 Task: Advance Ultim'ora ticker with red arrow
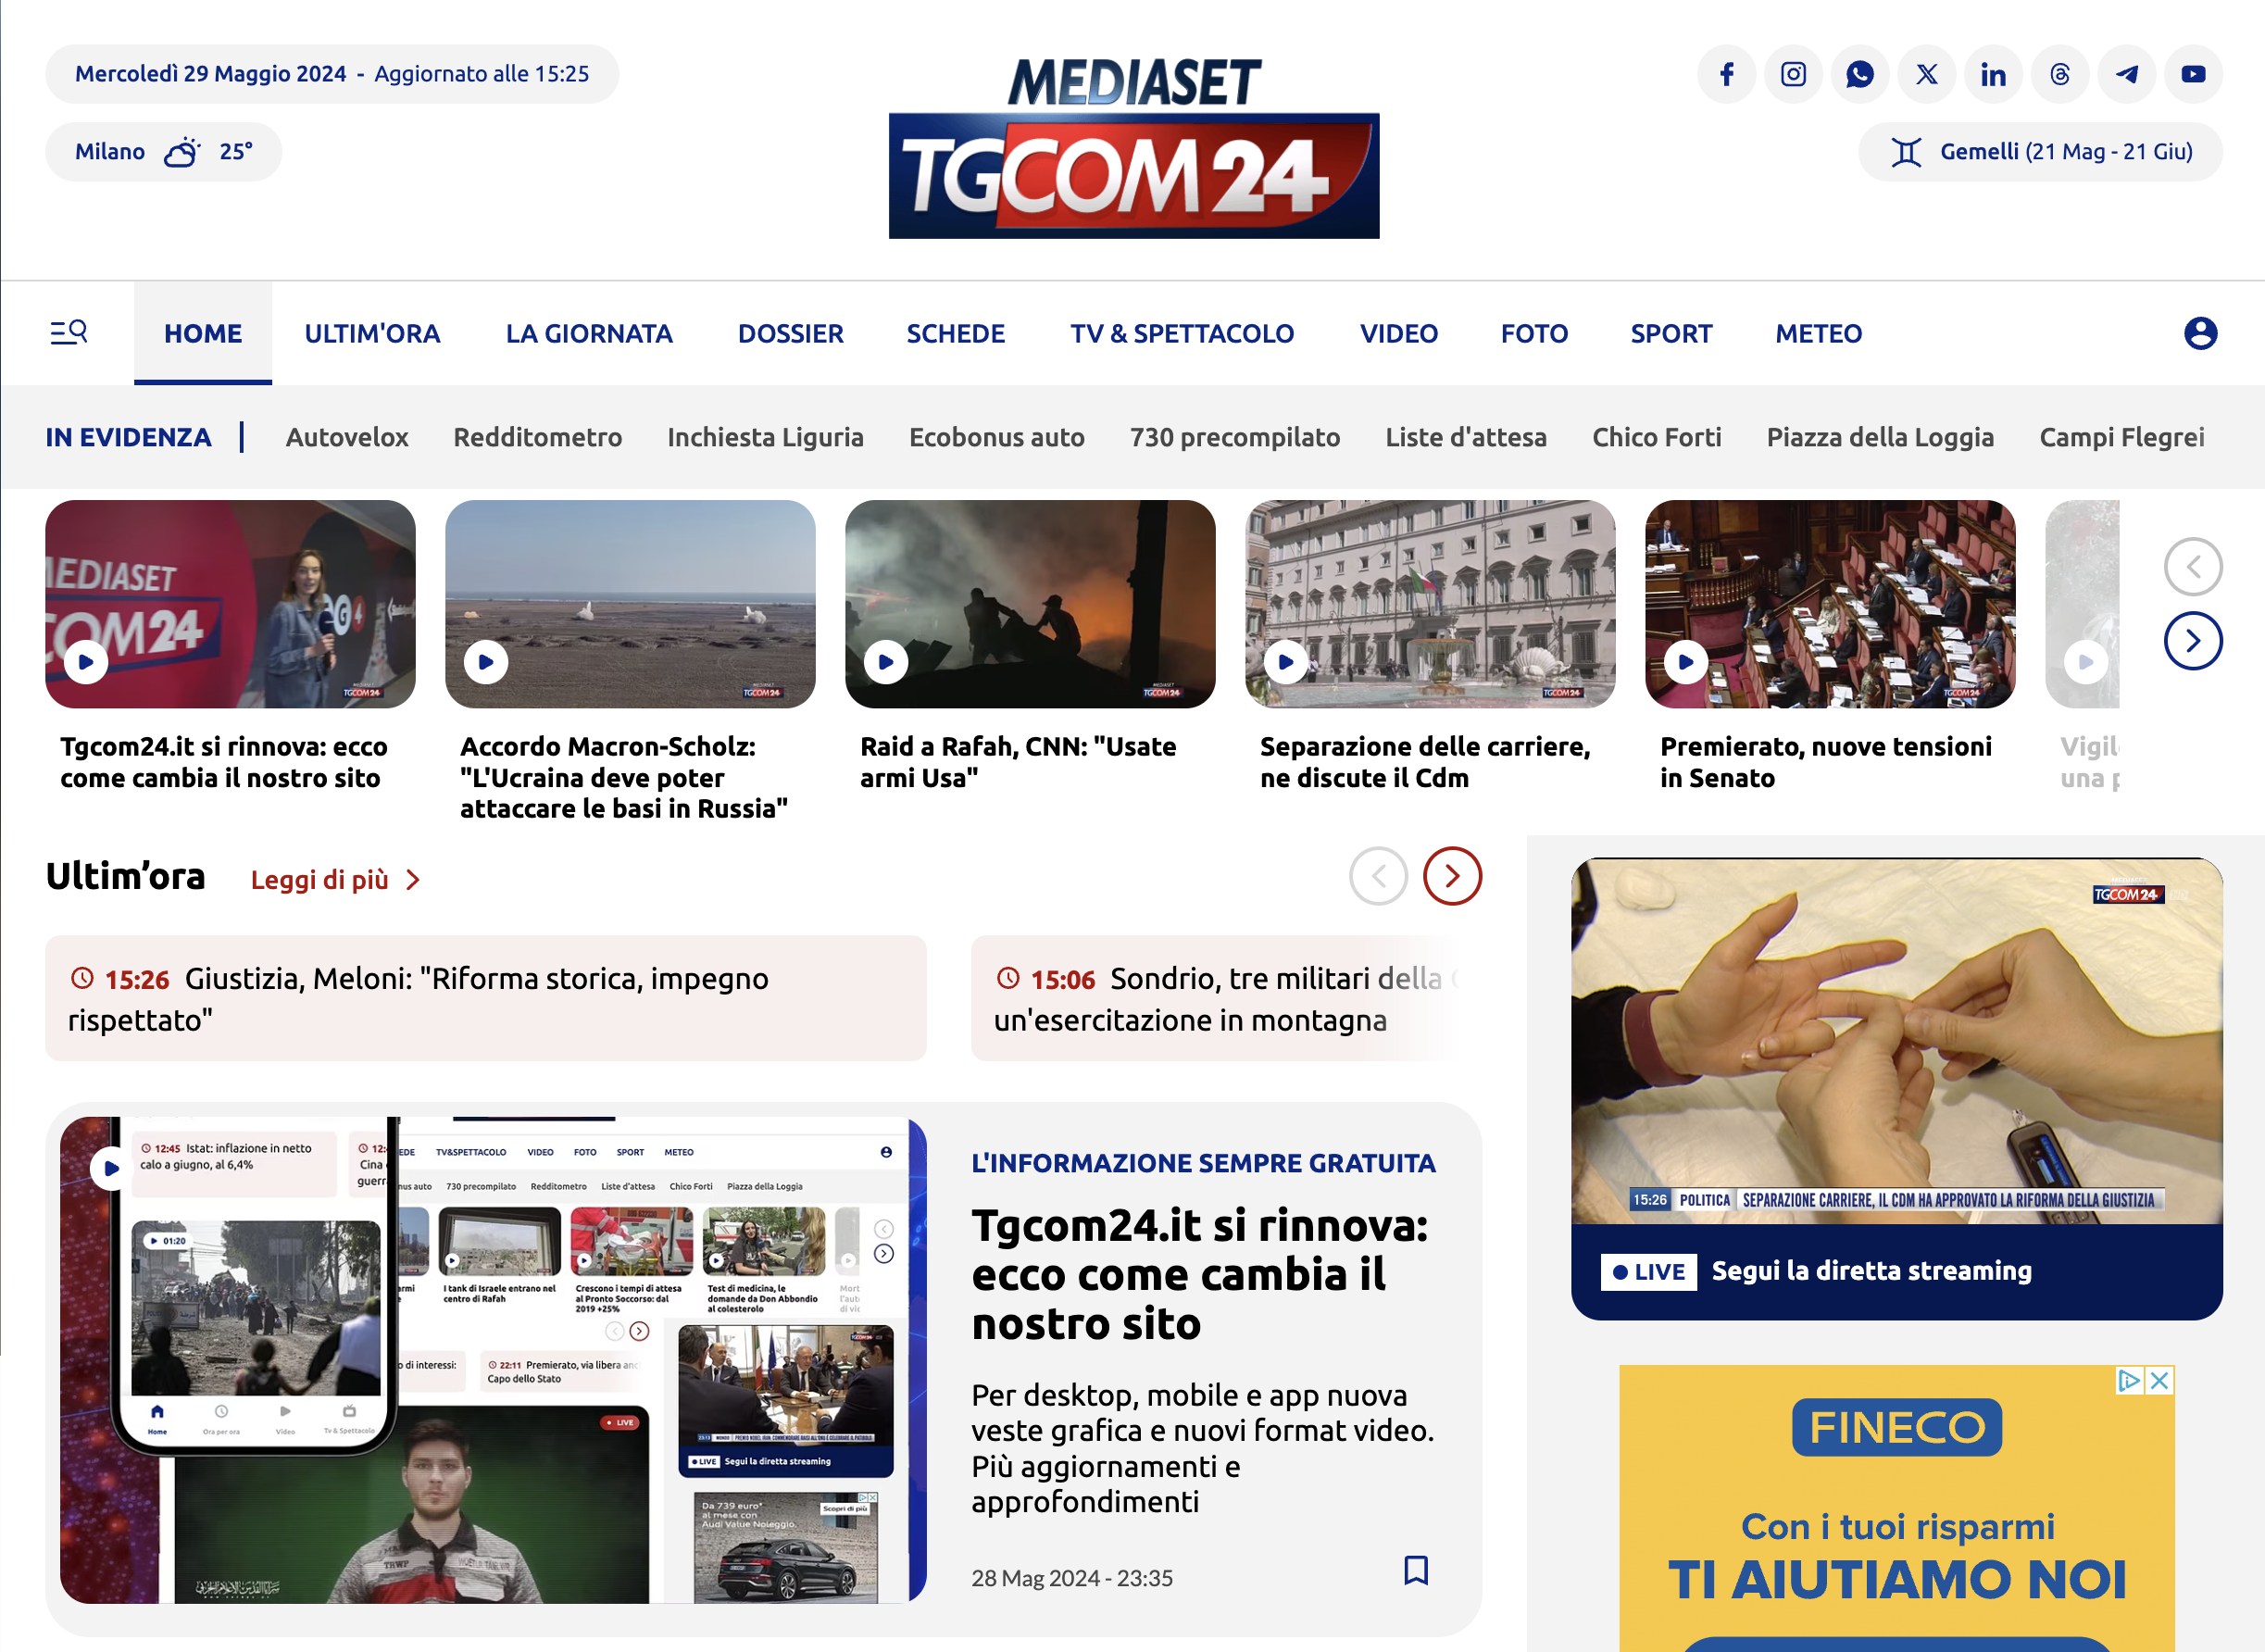pyautogui.click(x=1452, y=876)
